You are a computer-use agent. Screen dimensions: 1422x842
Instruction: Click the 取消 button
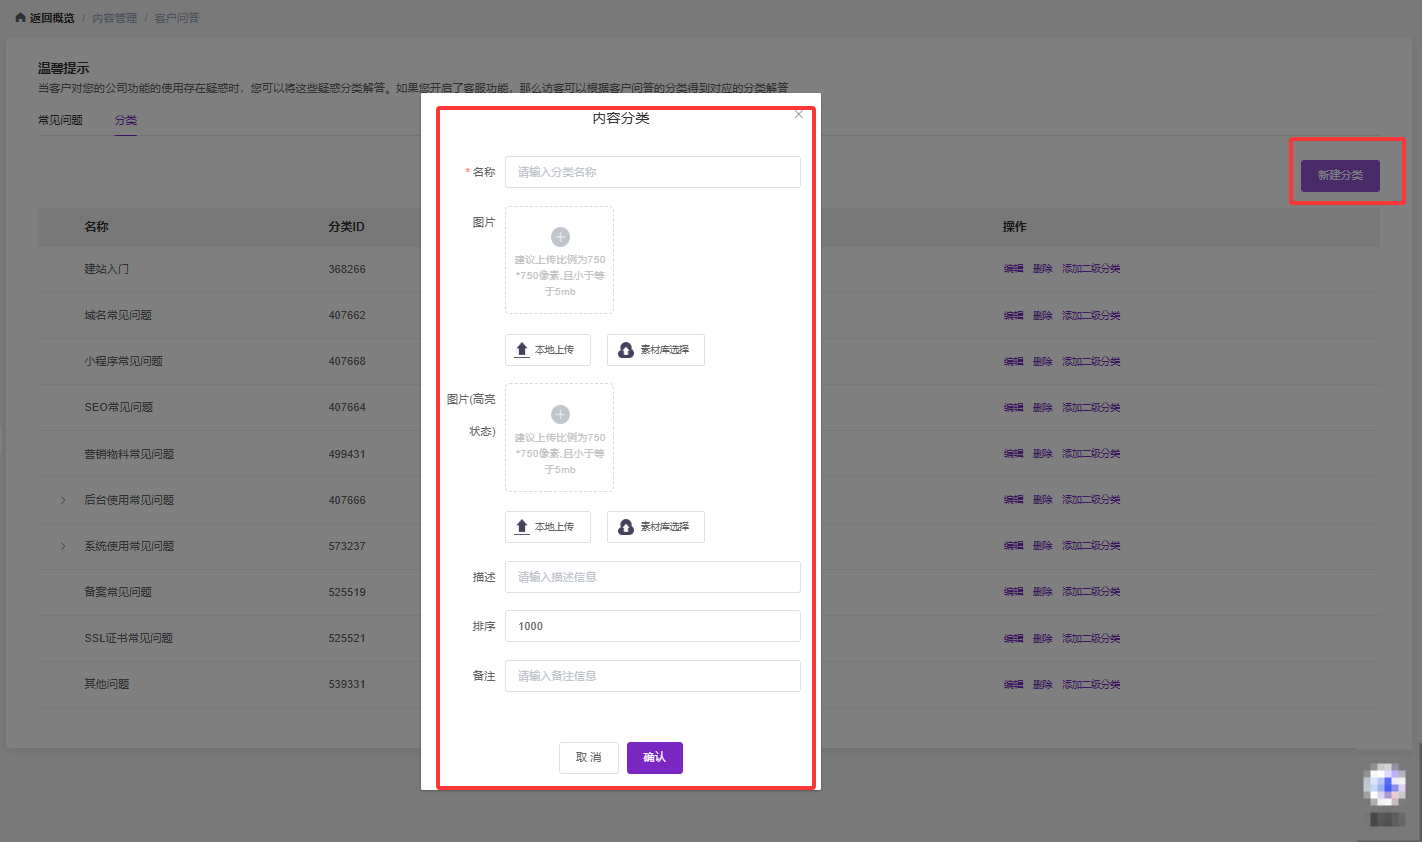pos(589,758)
